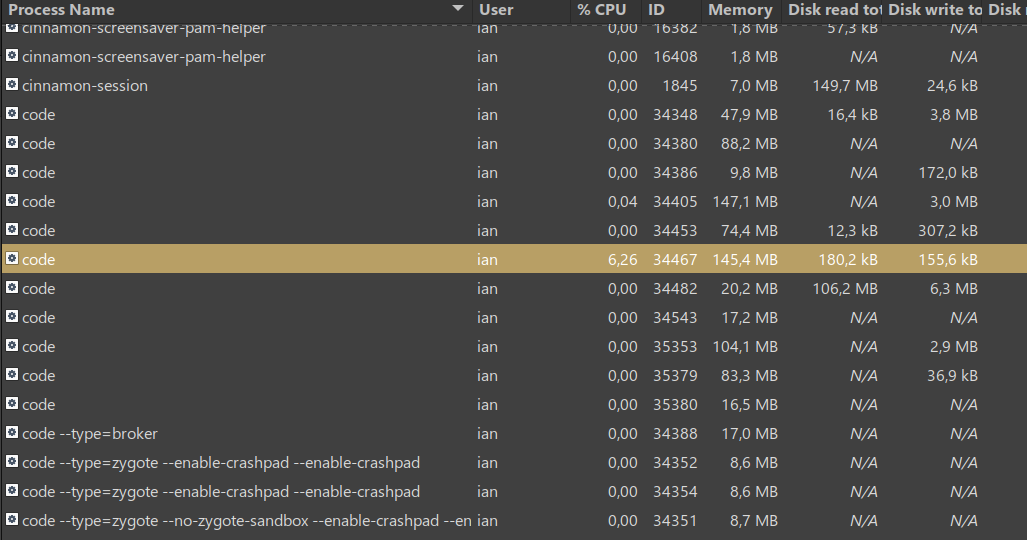Sort by the Process Name column header
This screenshot has height=540, width=1027.
[236, 10]
